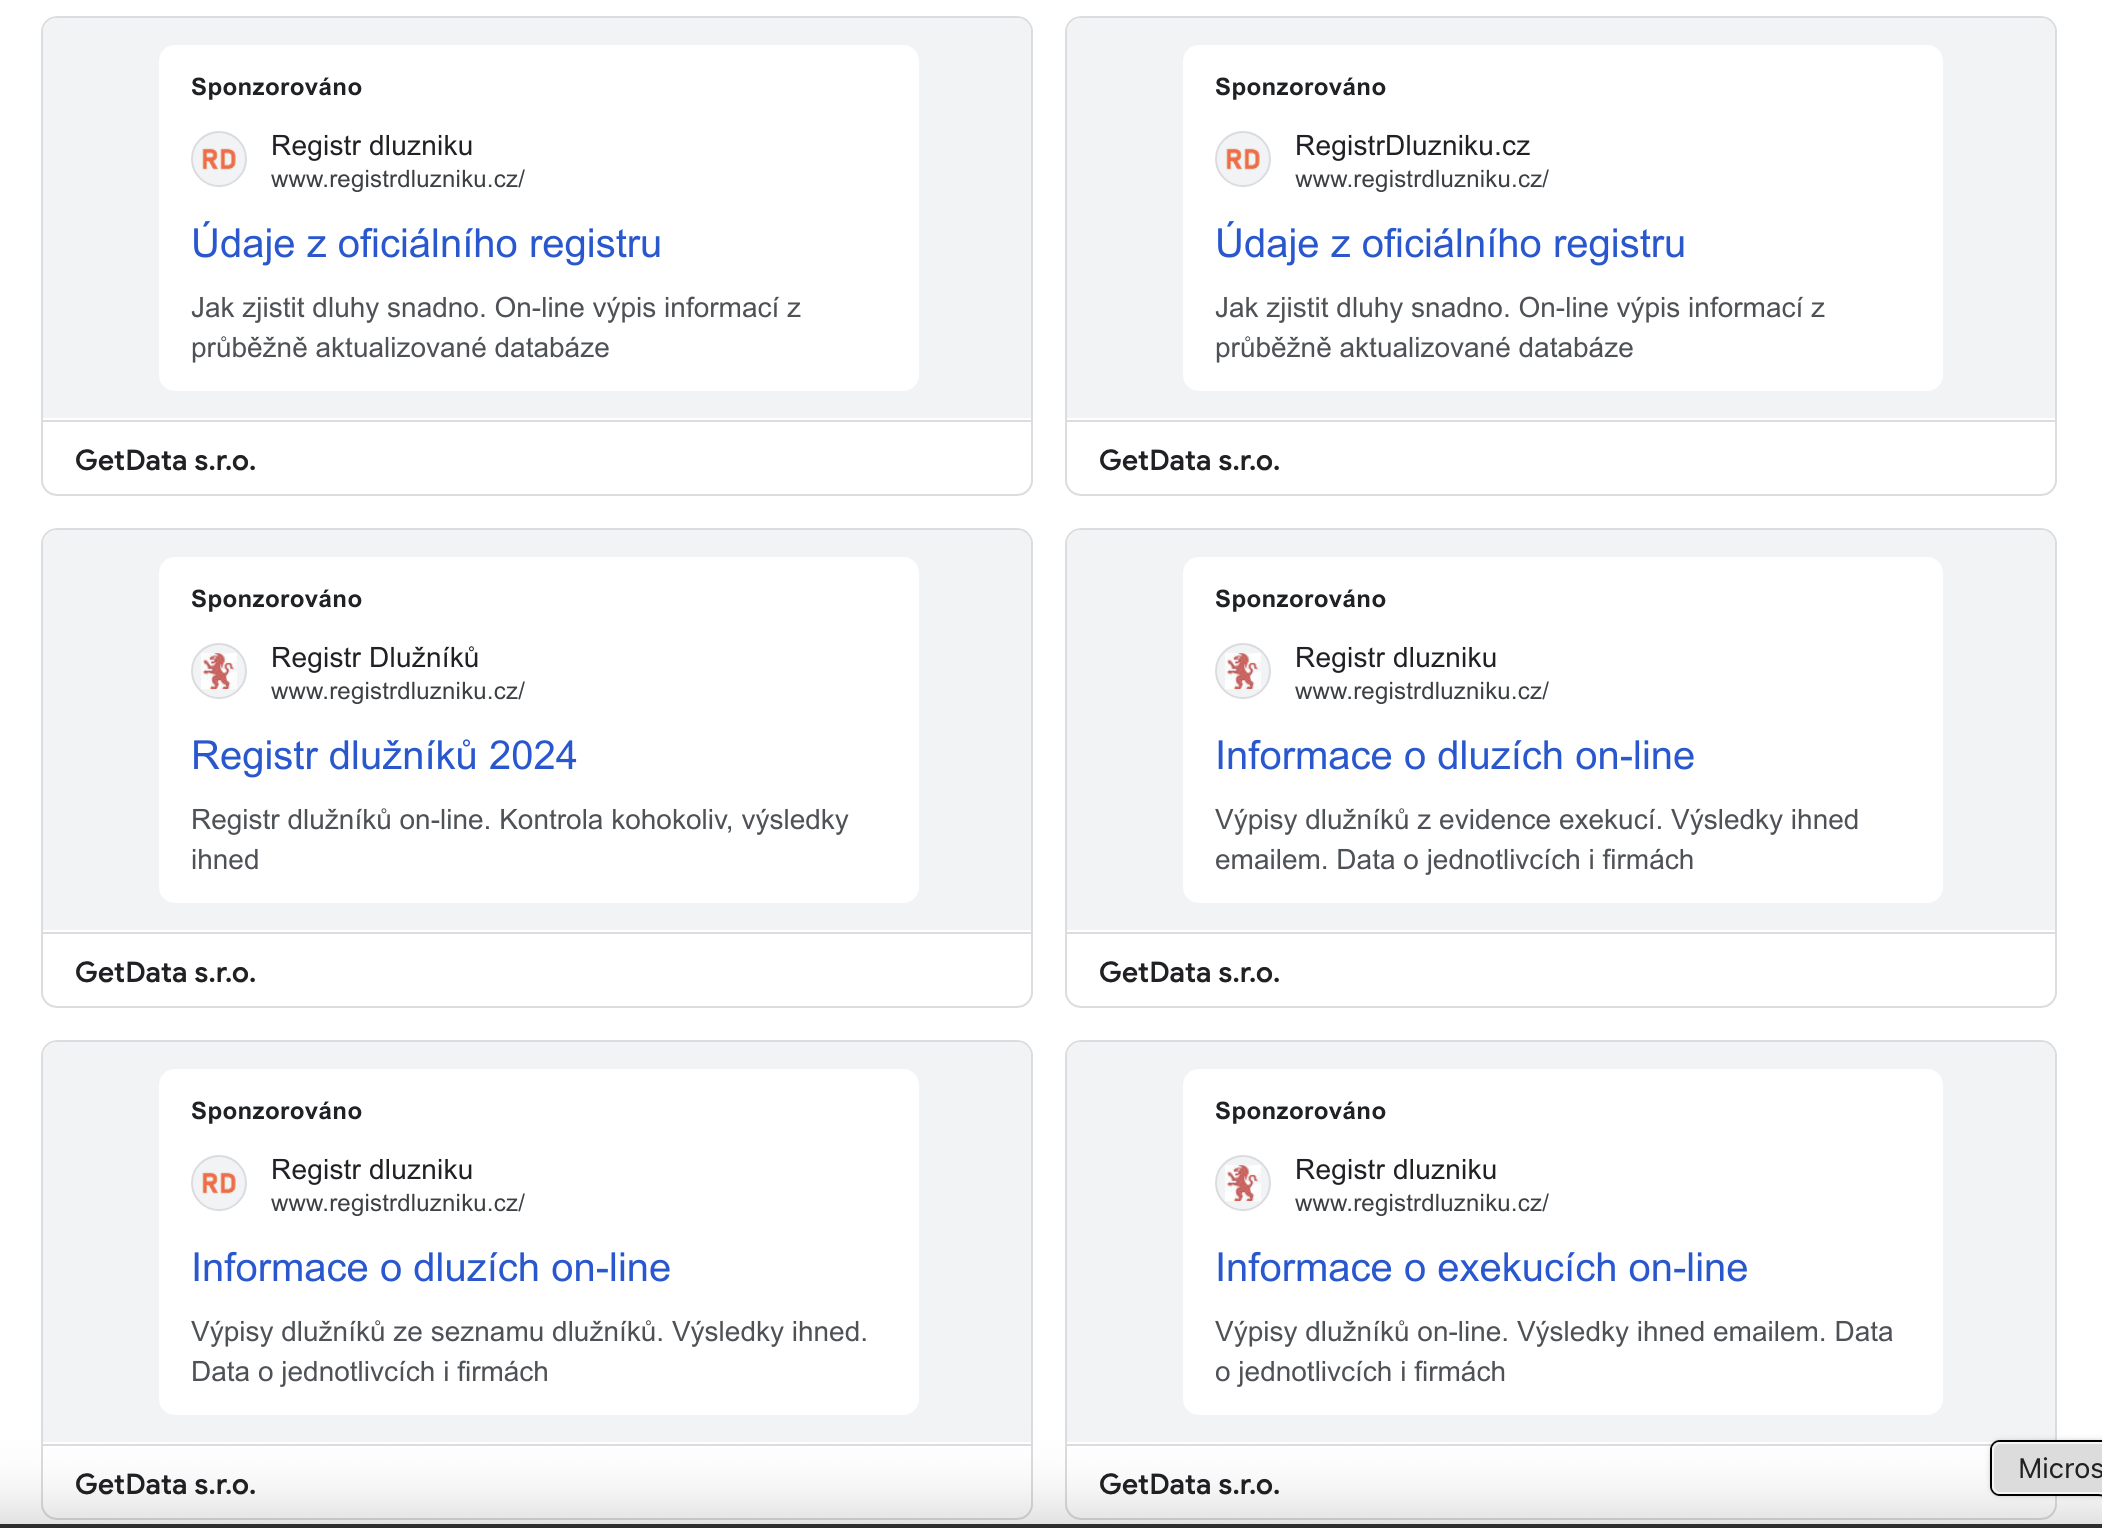Click lion logo above Informace o exekucích on-line
The image size is (2102, 1528).
1243,1183
